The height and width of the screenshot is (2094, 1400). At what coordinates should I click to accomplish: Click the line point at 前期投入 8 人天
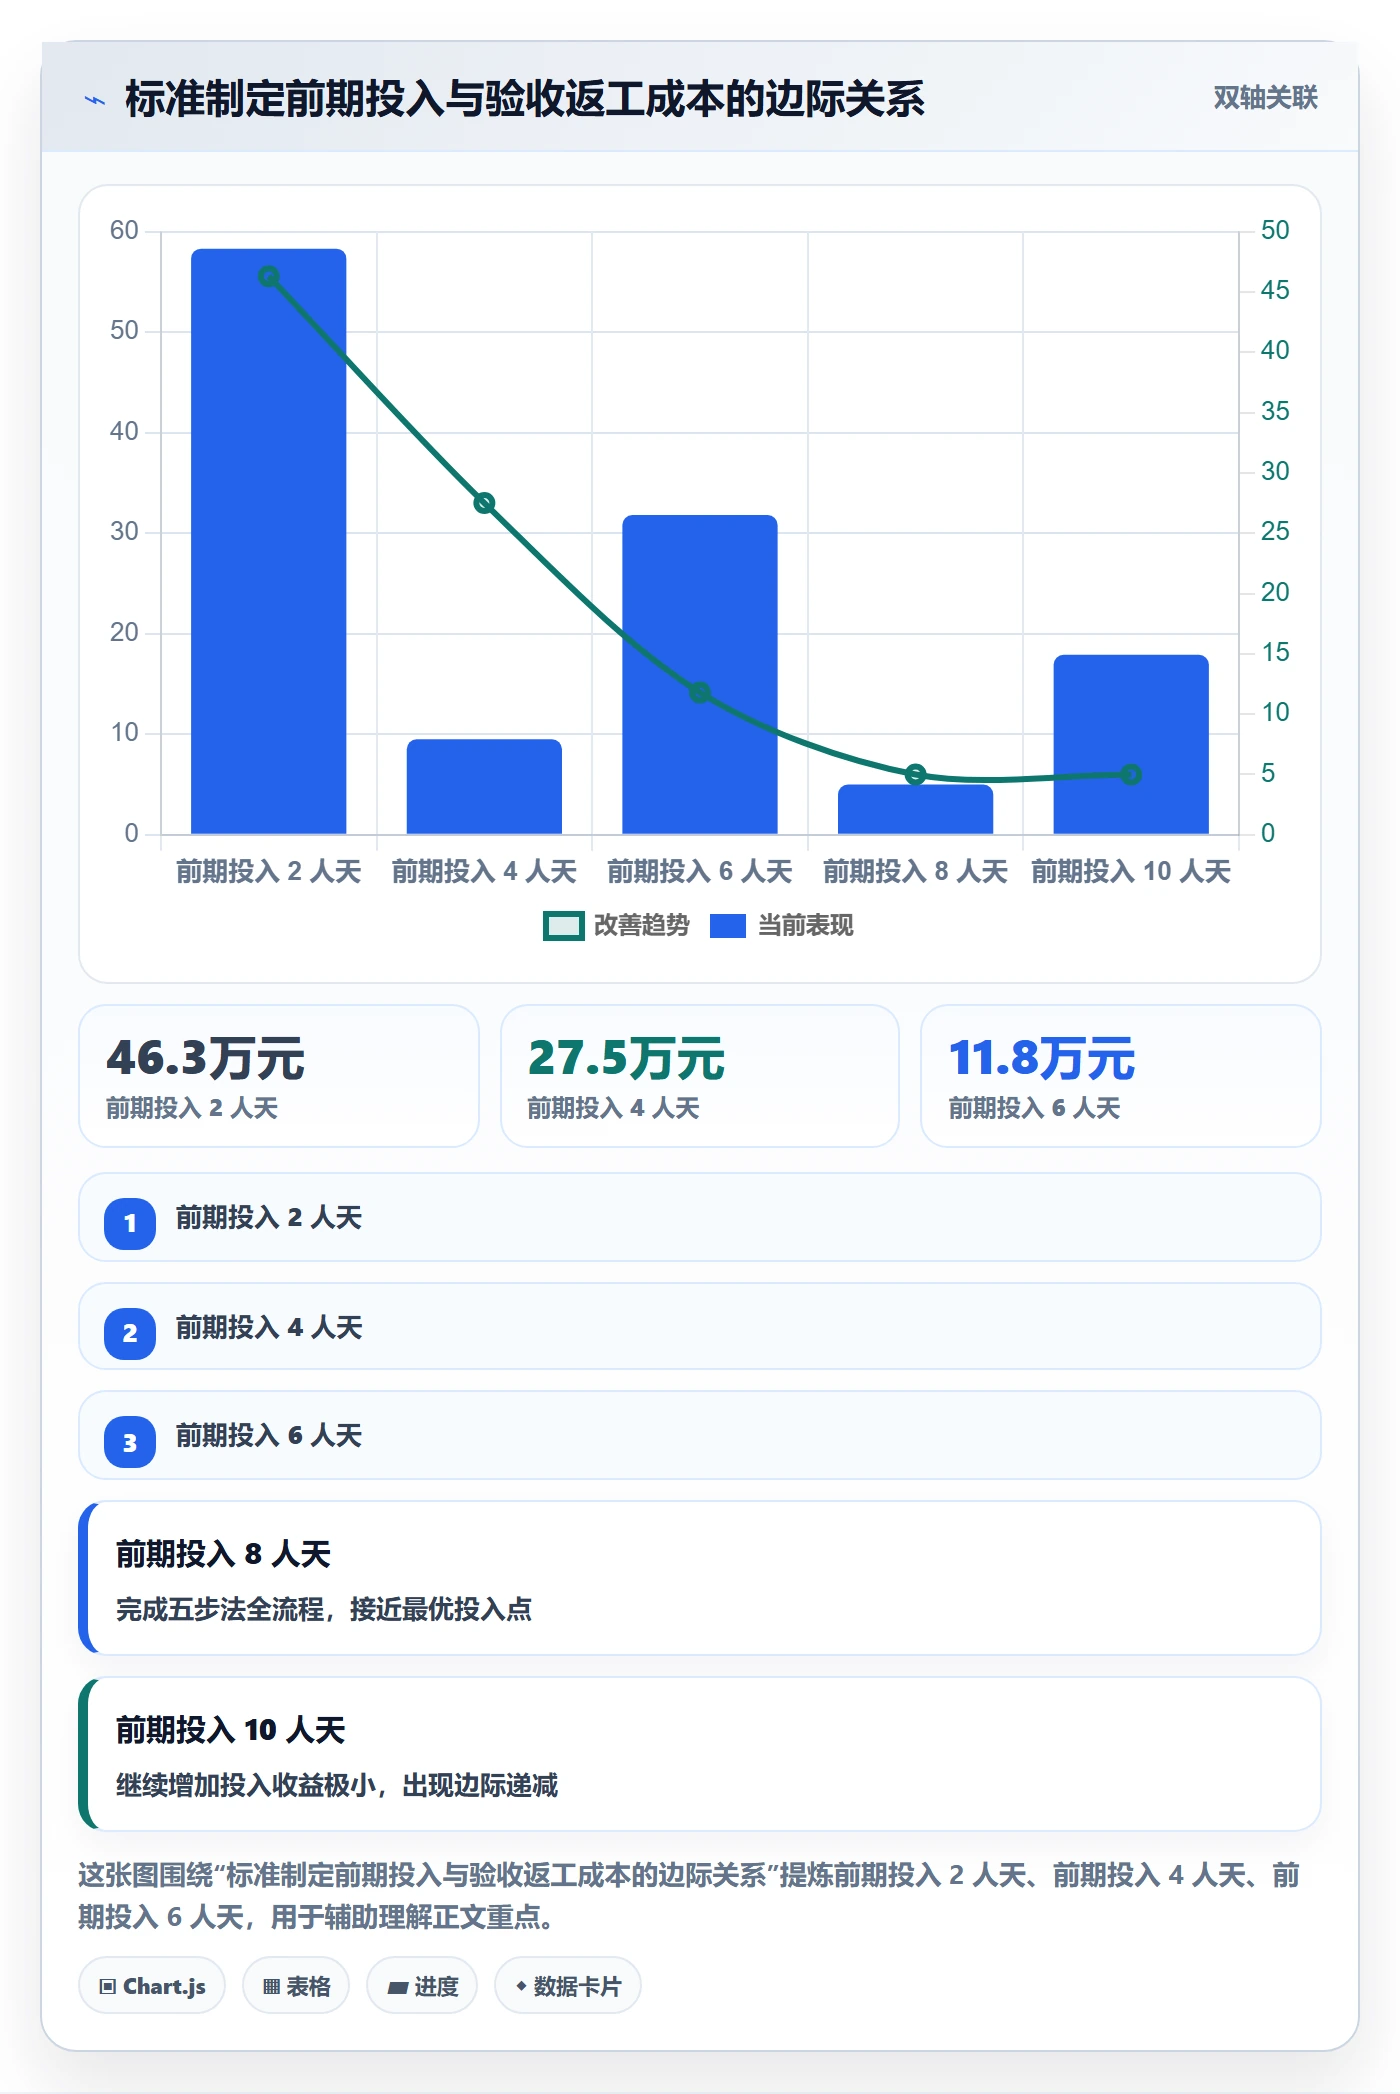click(x=915, y=774)
